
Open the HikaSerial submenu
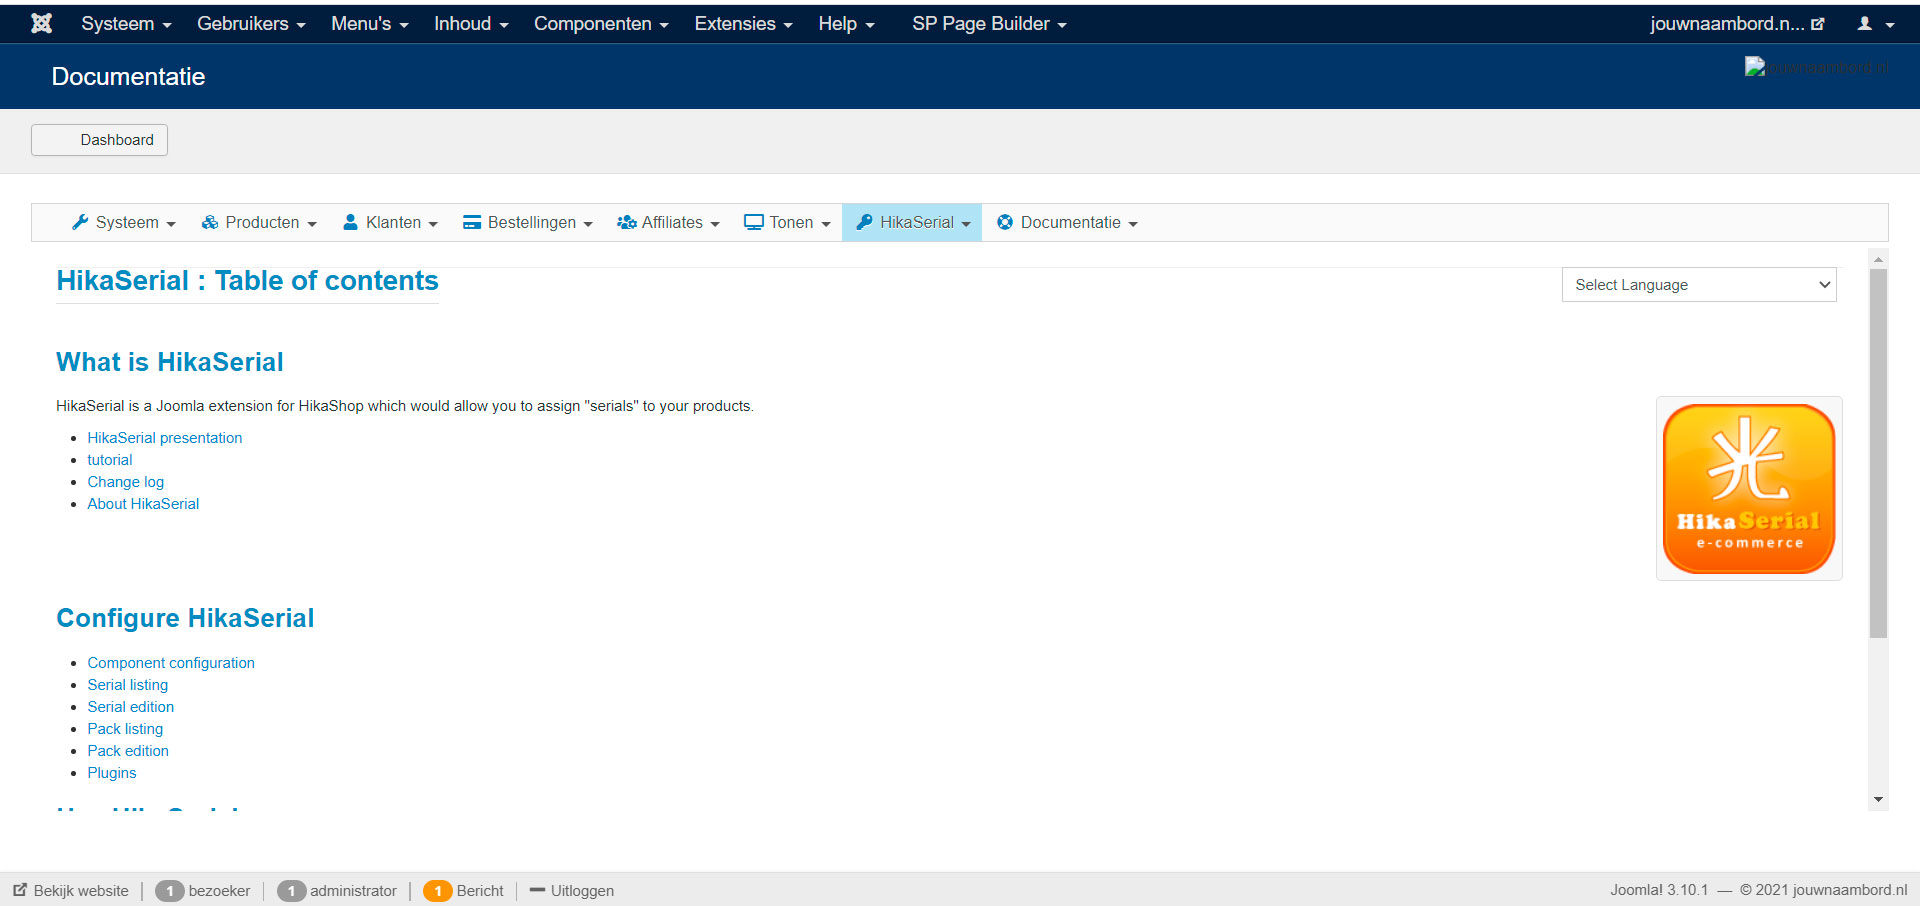click(912, 222)
